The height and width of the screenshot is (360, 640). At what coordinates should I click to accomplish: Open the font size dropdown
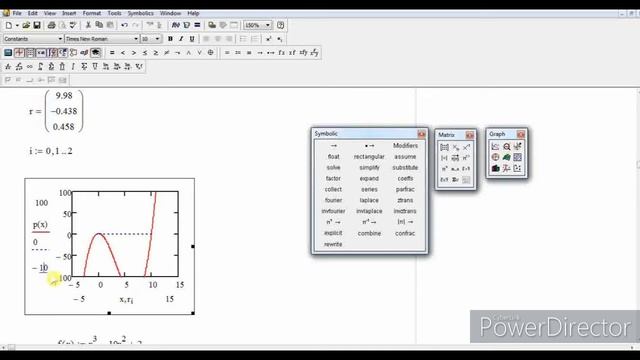(157, 39)
